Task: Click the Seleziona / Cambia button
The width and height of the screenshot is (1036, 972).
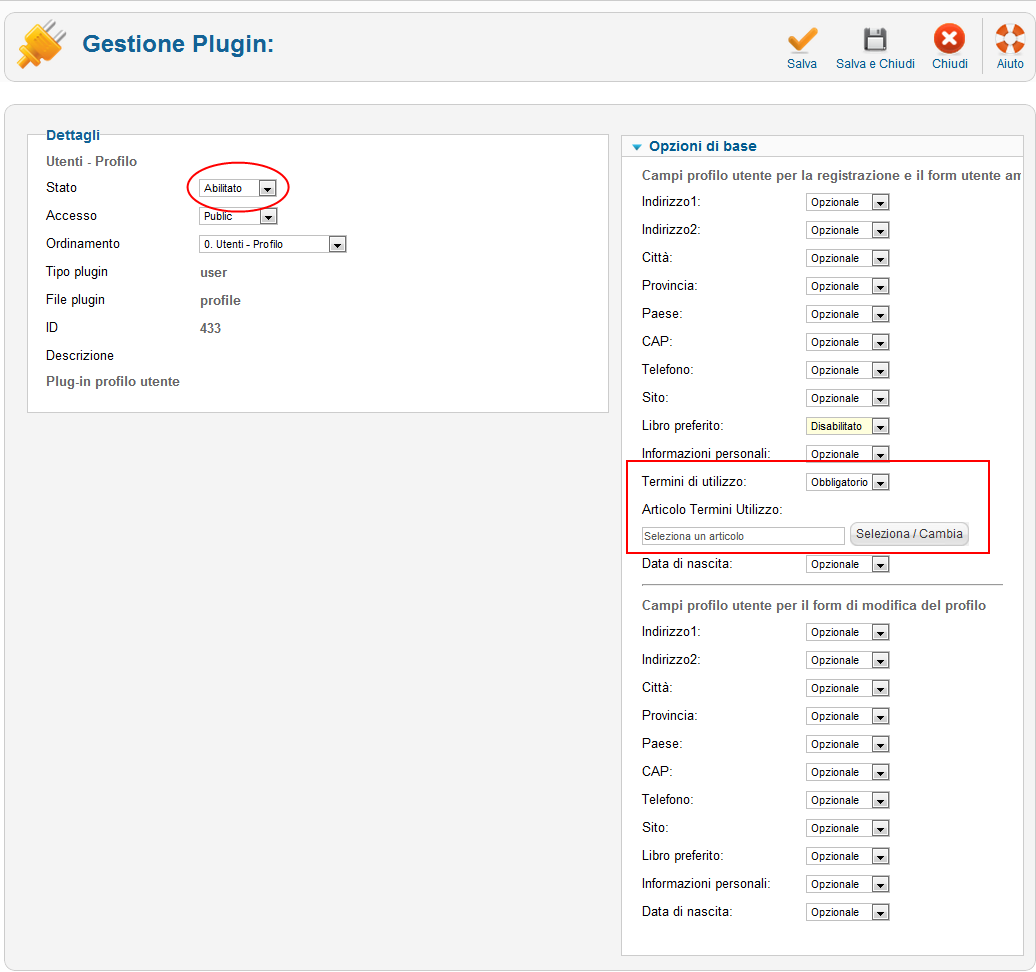Action: tap(909, 534)
